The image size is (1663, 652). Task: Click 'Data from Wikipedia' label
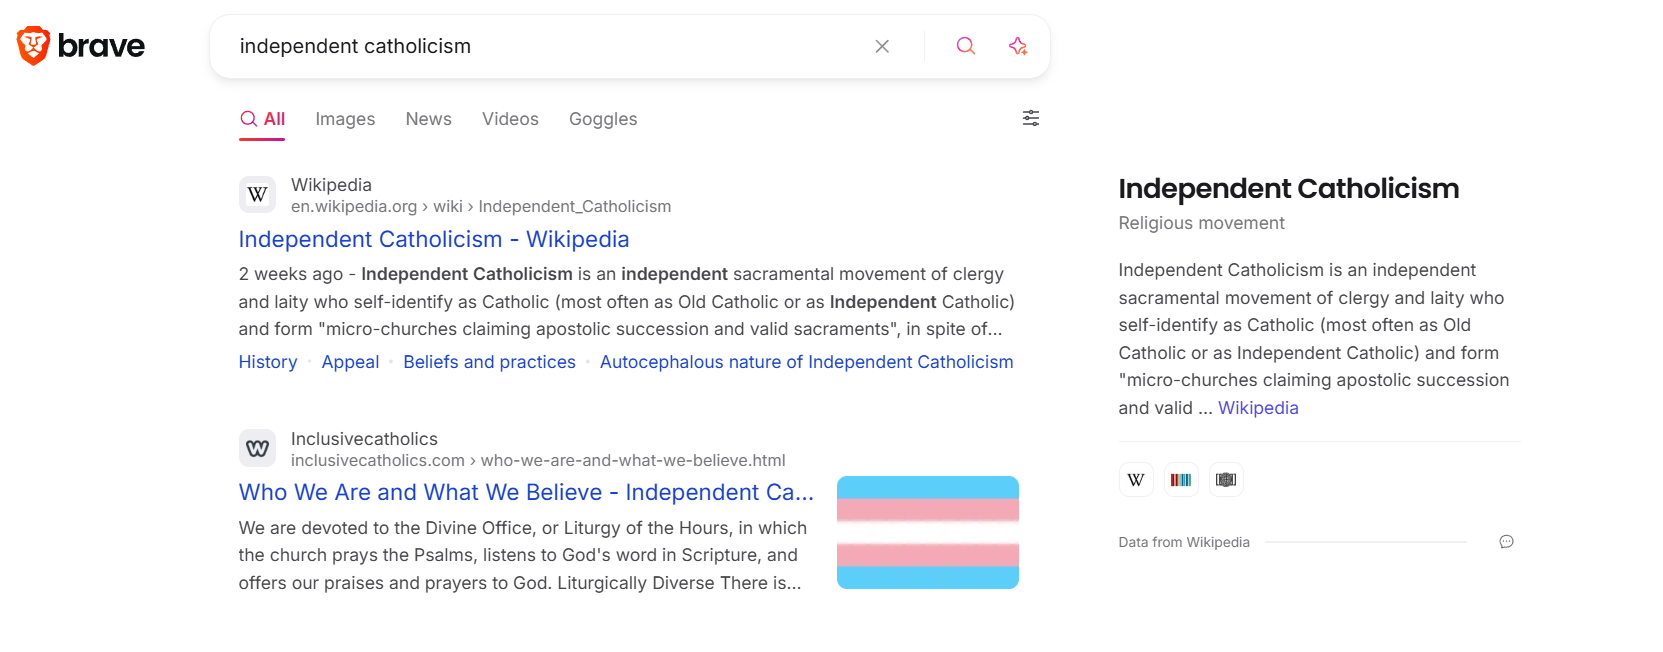coord(1184,542)
